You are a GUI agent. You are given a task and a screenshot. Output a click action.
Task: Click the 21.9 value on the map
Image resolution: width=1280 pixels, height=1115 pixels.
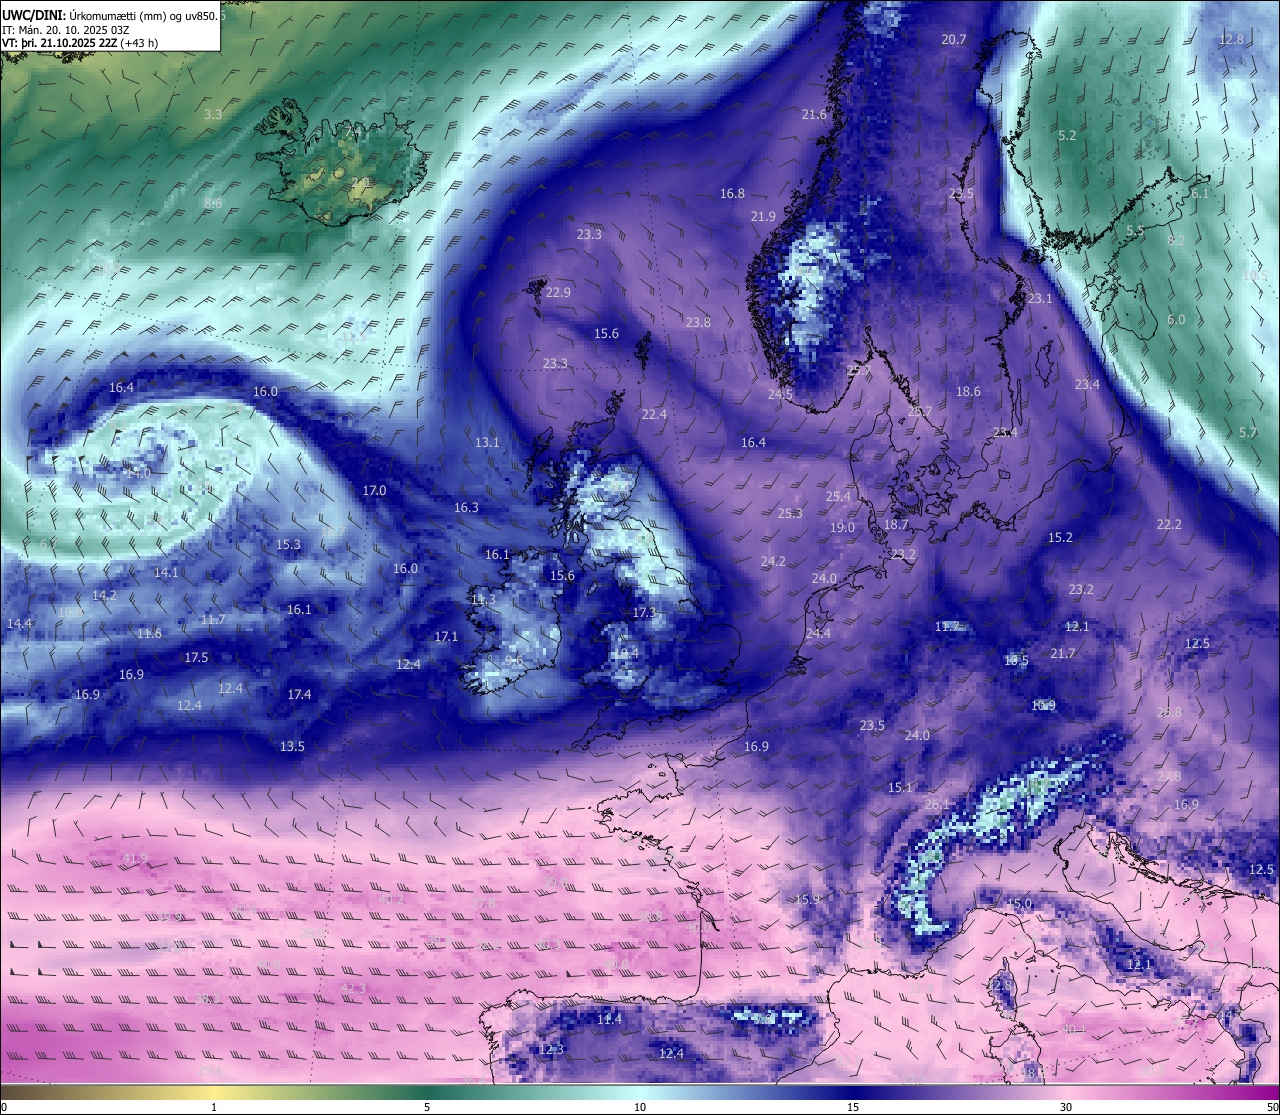pyautogui.click(x=763, y=217)
